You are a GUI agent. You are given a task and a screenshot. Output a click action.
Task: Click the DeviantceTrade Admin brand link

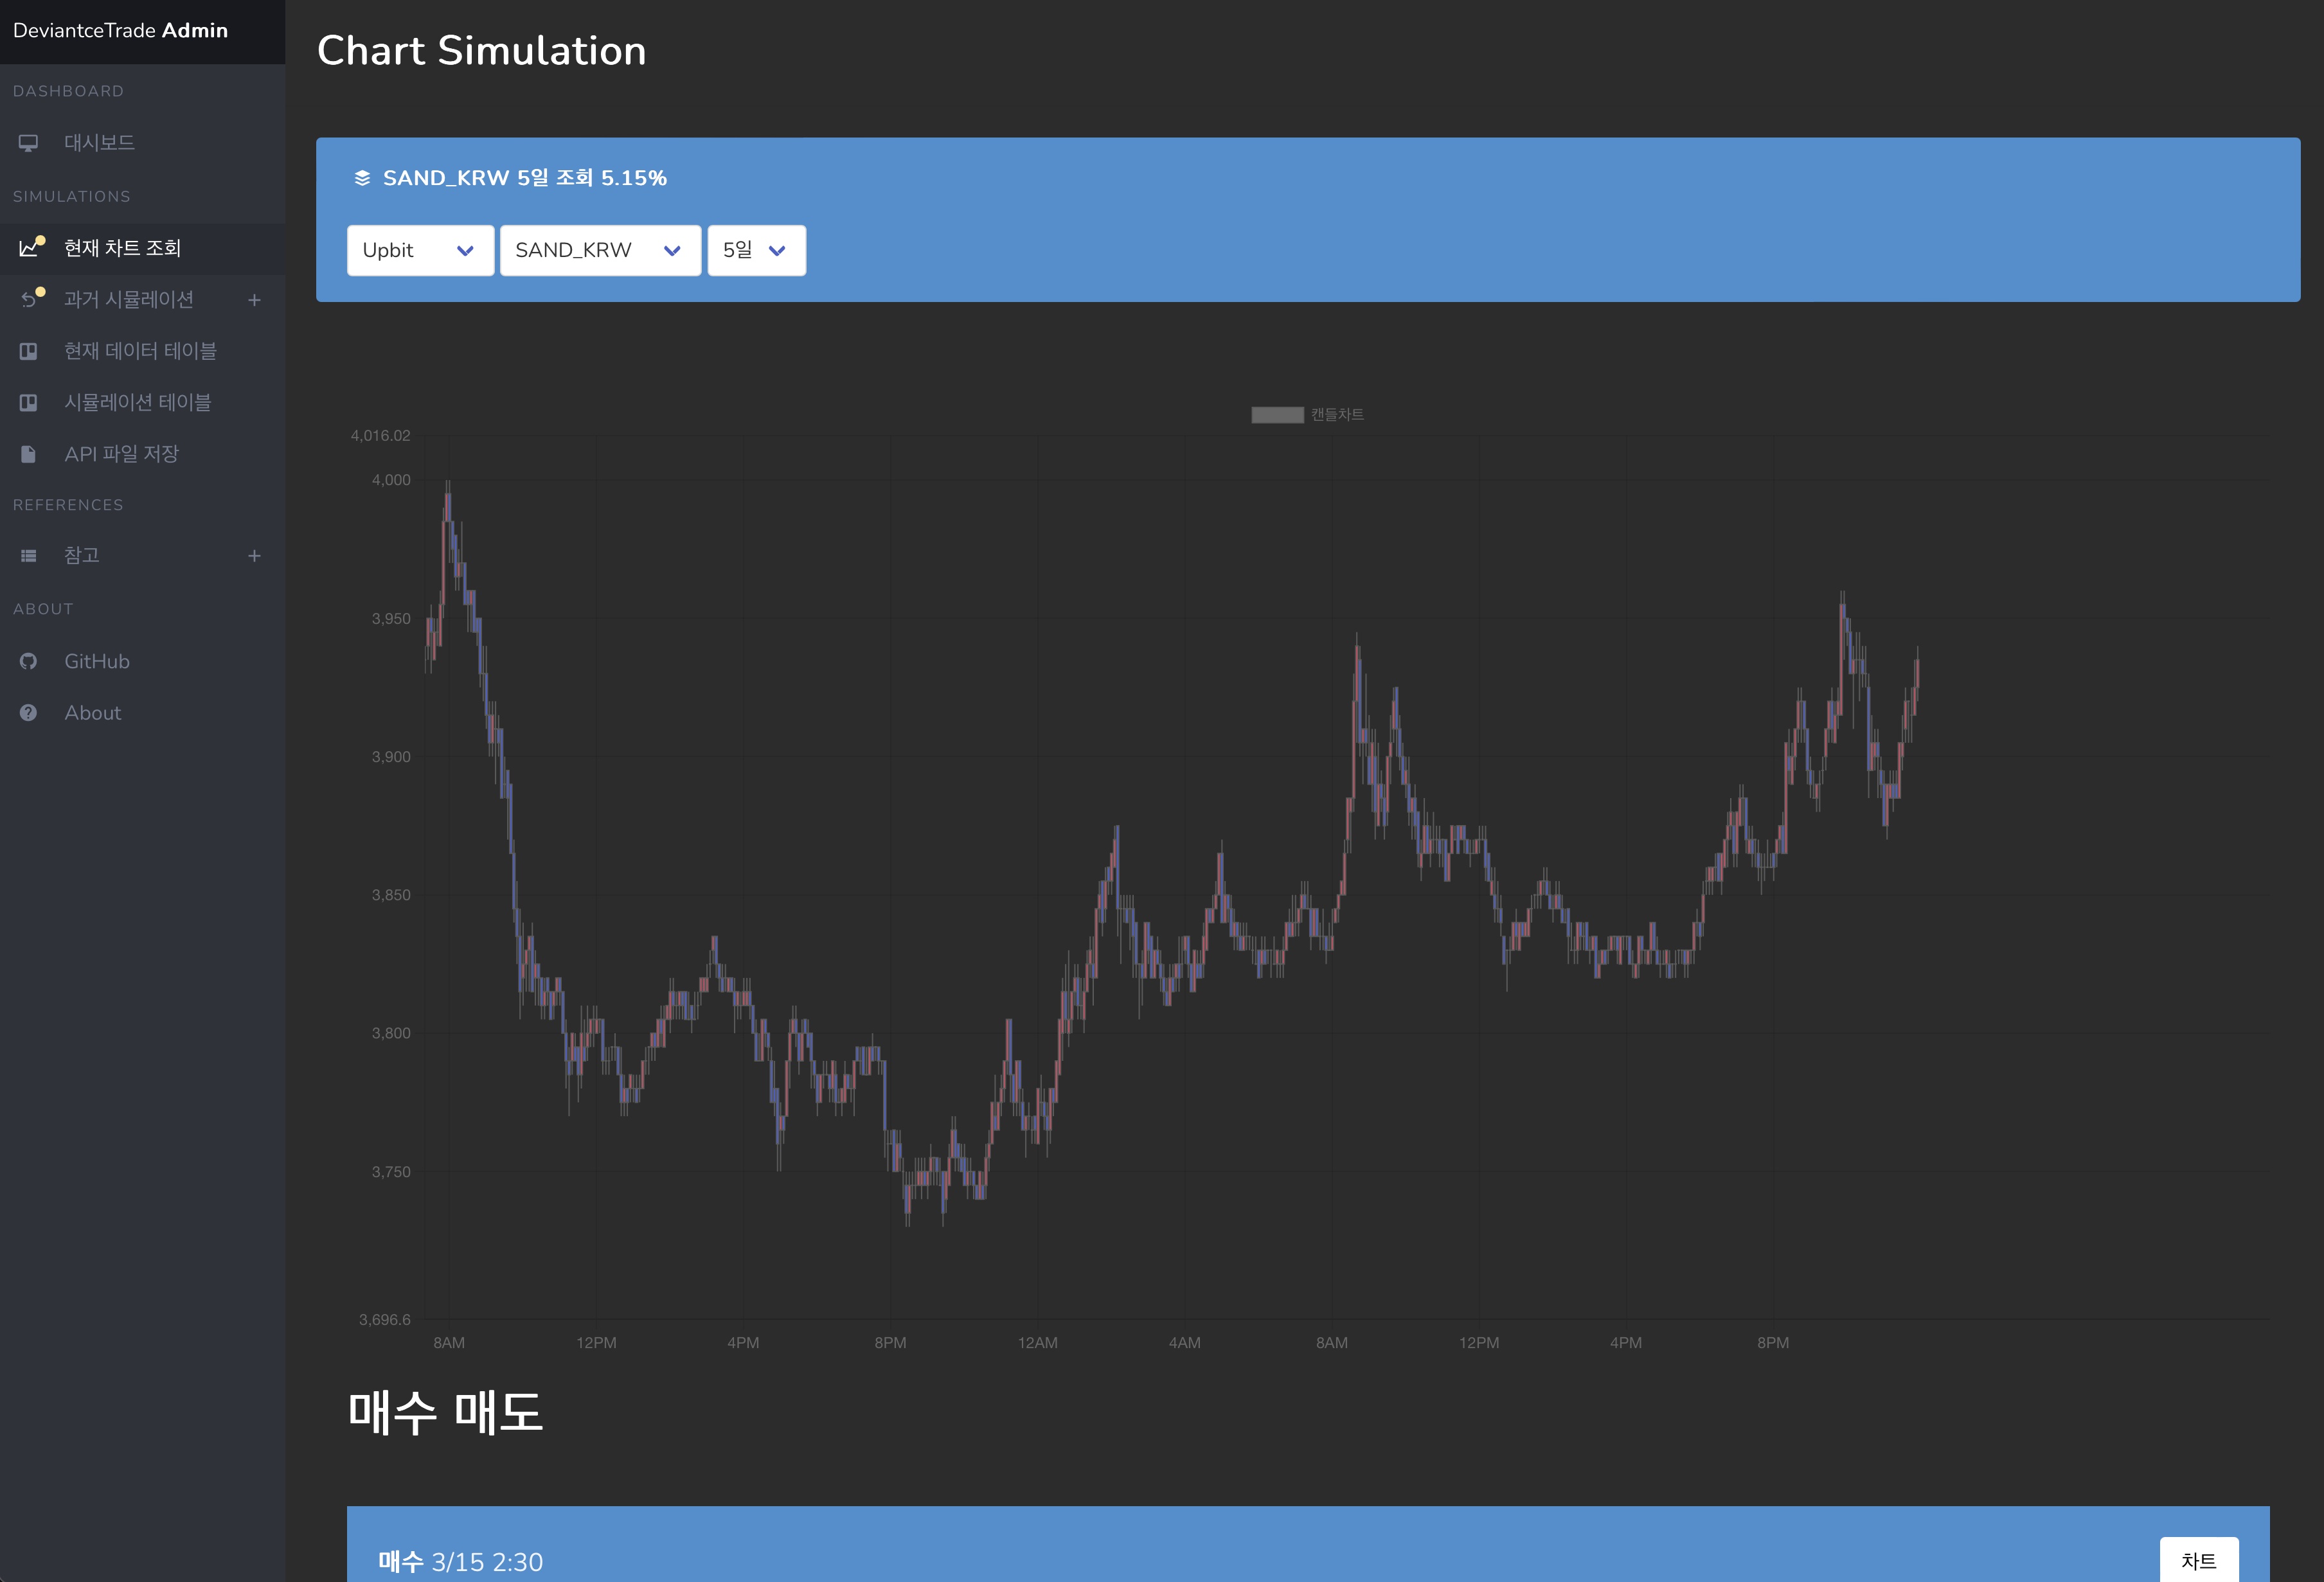(x=120, y=31)
